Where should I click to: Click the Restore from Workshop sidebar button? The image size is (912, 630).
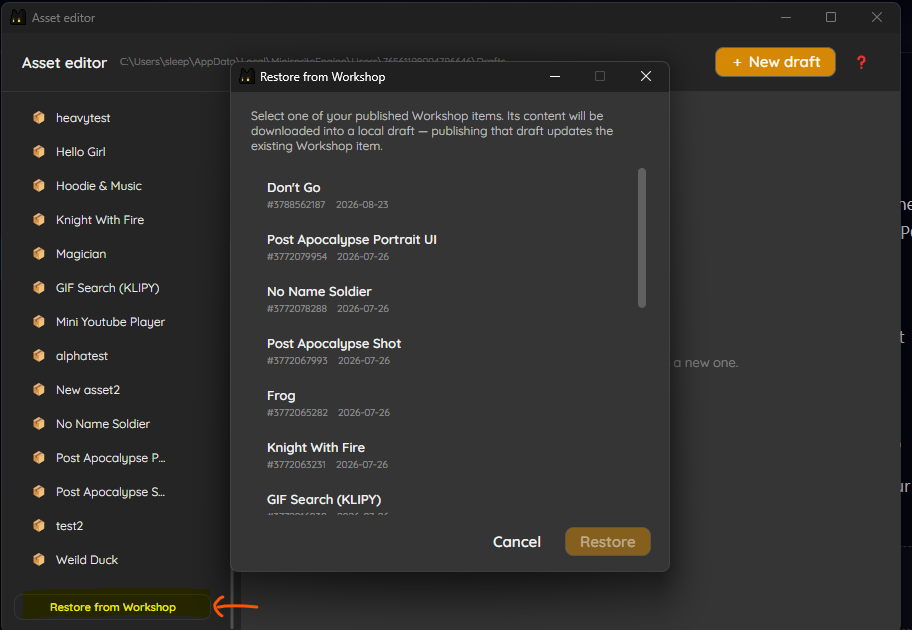[x=112, y=607]
